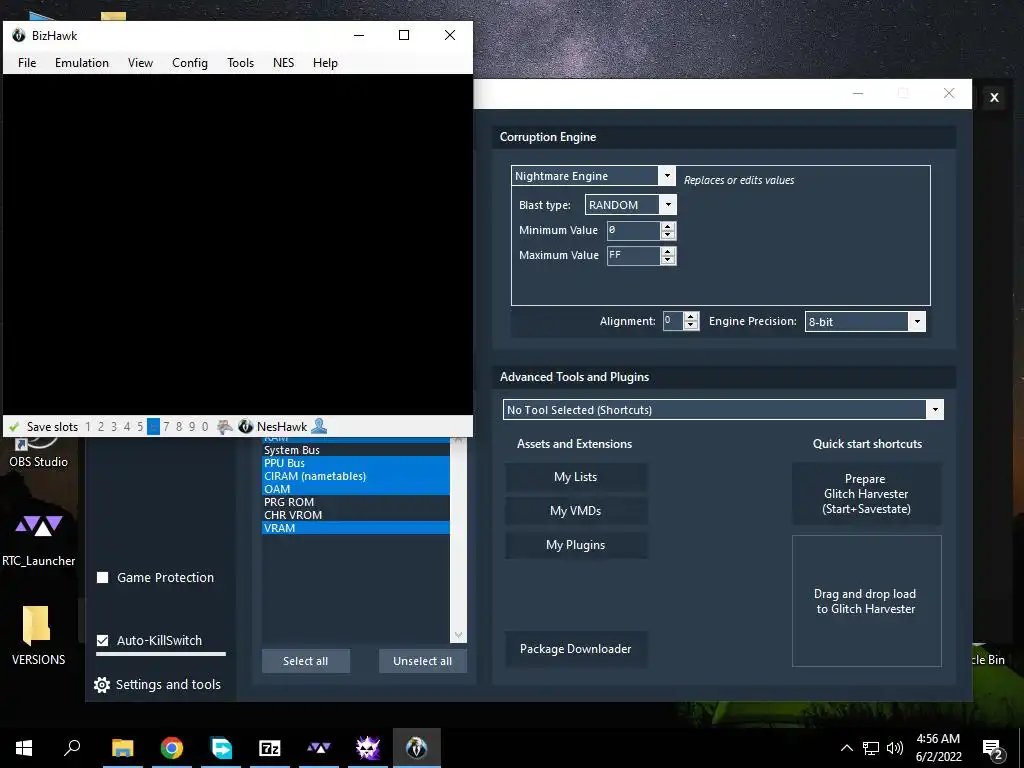Open the View menu in BizHawk
The height and width of the screenshot is (768, 1024).
click(x=140, y=63)
